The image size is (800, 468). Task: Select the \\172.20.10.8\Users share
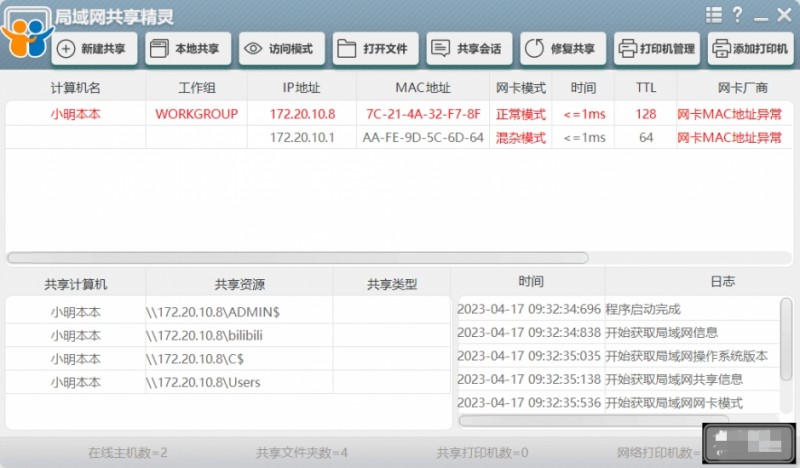(x=203, y=382)
